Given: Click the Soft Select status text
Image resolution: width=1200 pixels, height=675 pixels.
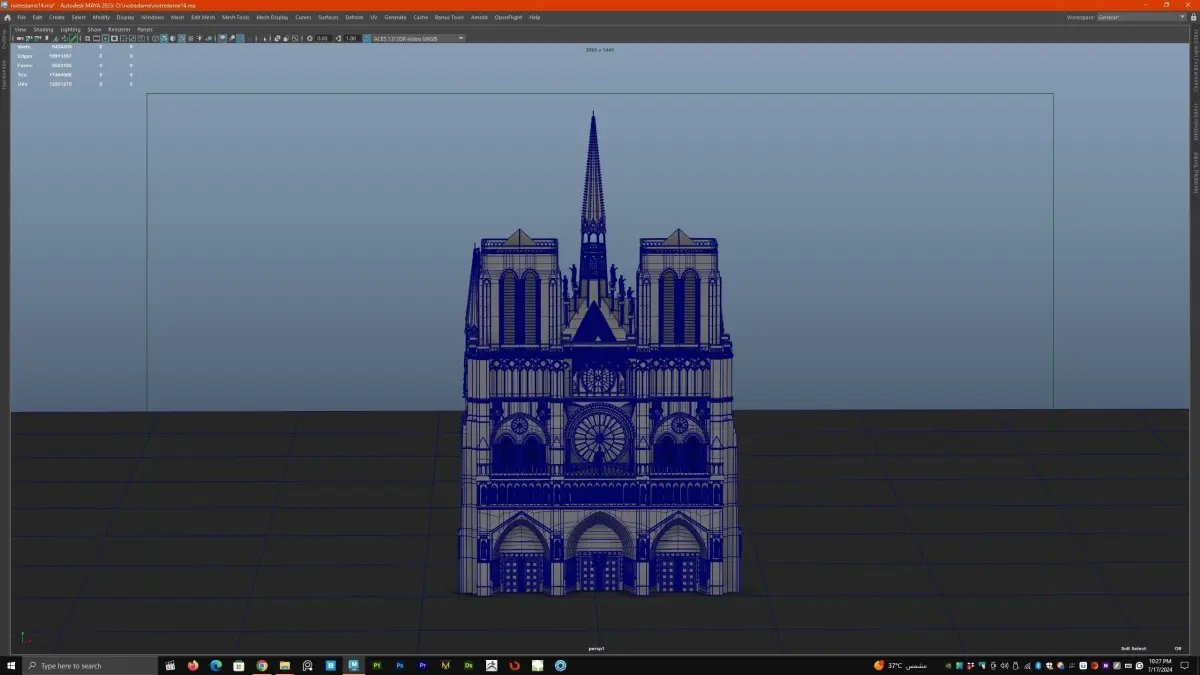Looking at the screenshot, I should [x=1133, y=648].
